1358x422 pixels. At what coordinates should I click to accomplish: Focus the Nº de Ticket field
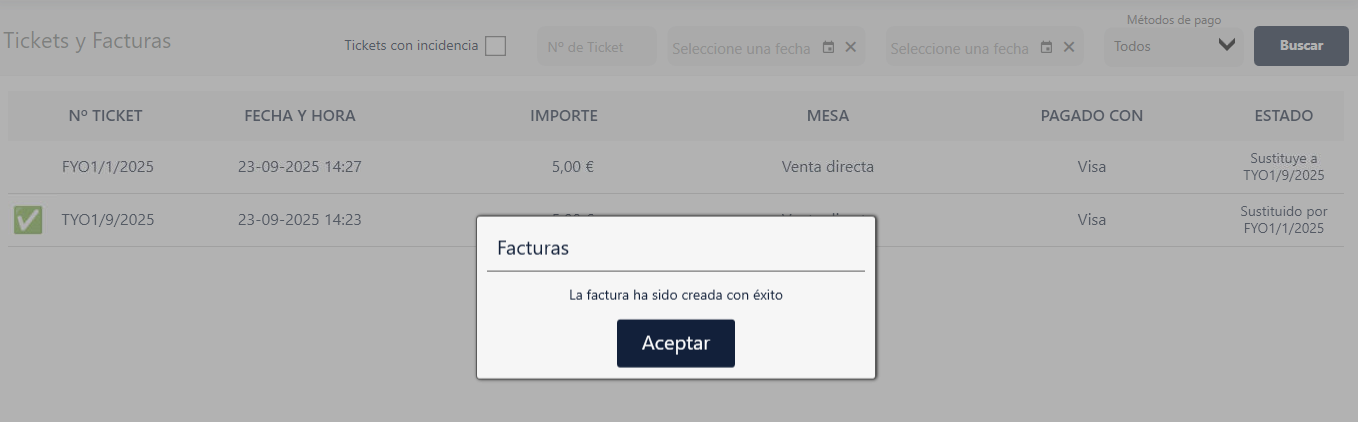pos(597,47)
